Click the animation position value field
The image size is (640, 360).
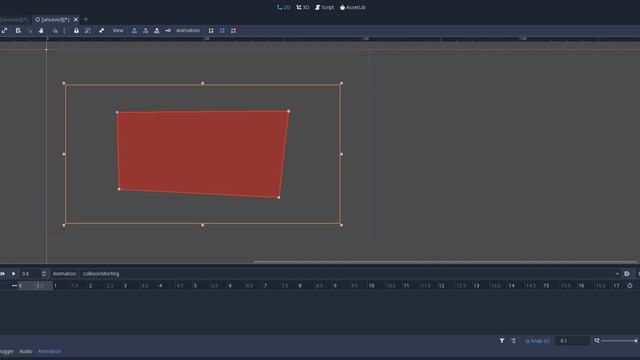click(x=30, y=274)
